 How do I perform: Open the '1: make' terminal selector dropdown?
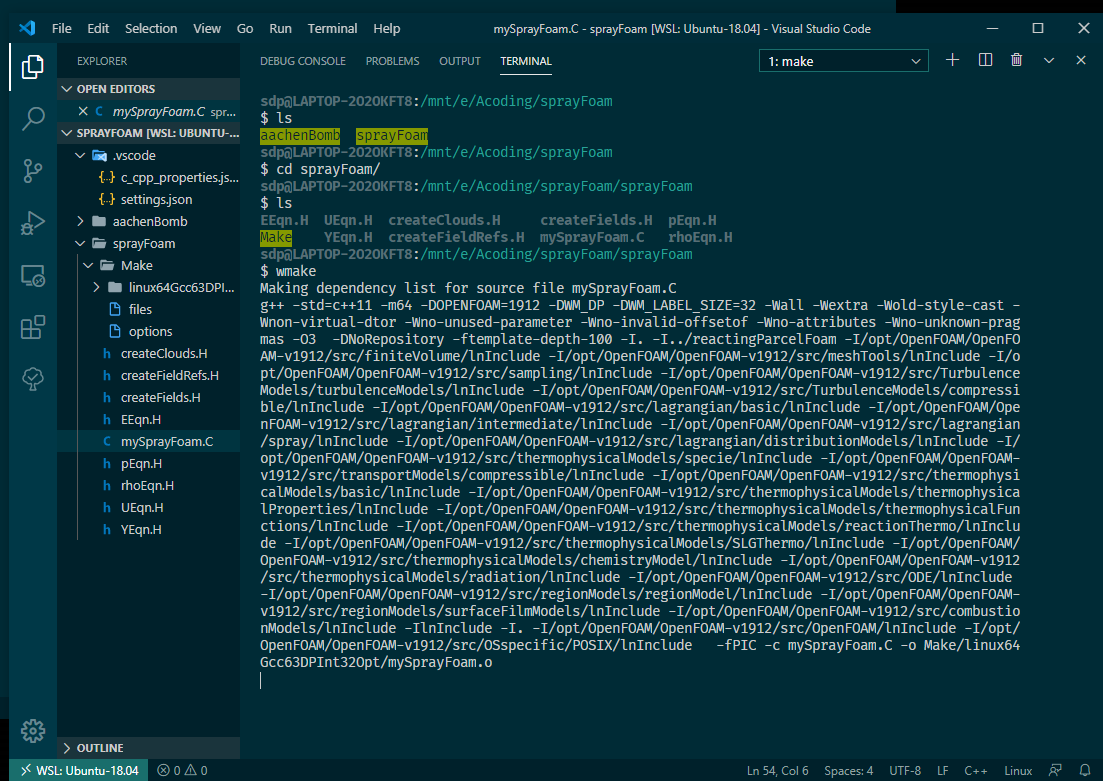point(843,60)
